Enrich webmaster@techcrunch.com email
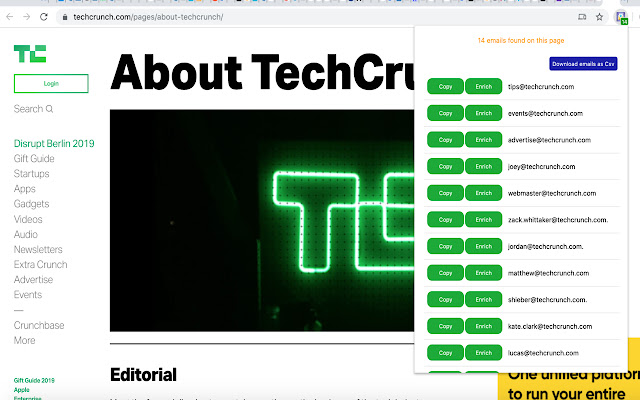 (484, 193)
